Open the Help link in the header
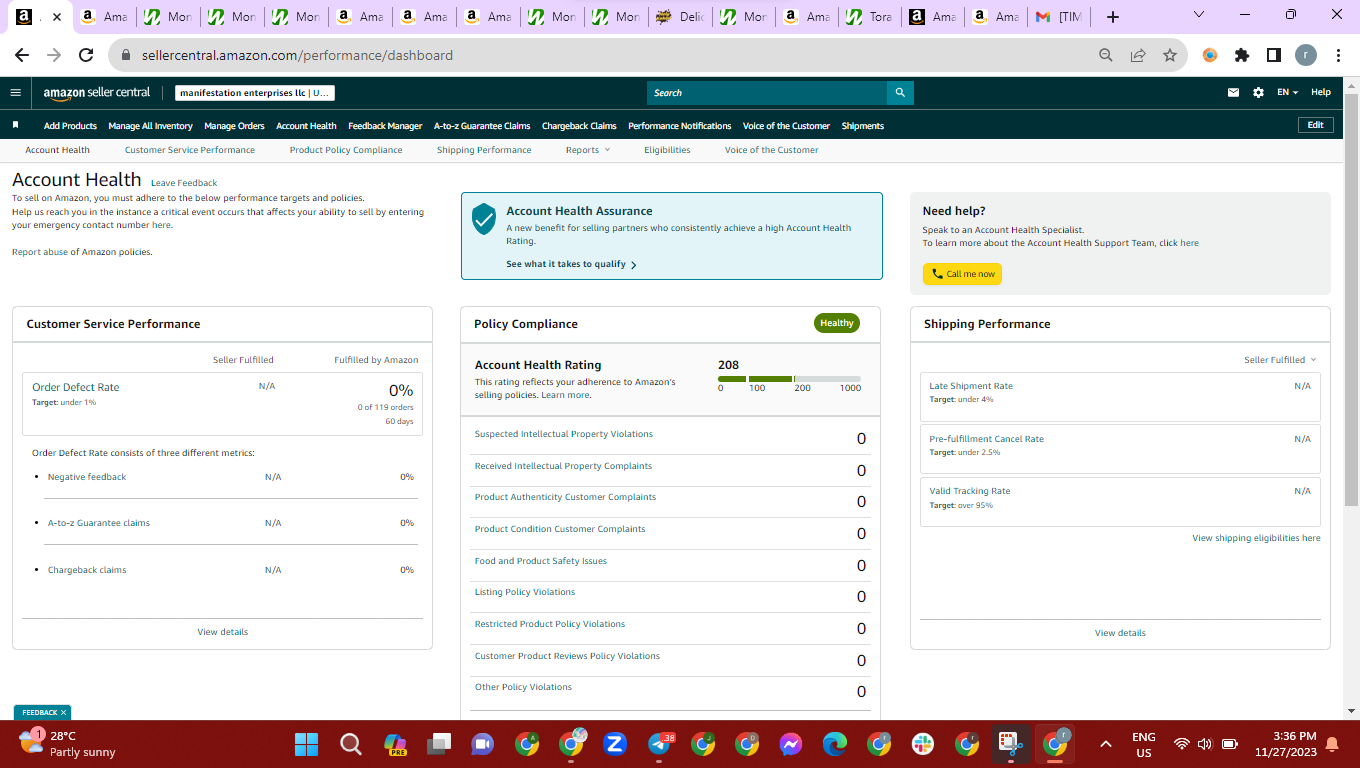 (1321, 93)
